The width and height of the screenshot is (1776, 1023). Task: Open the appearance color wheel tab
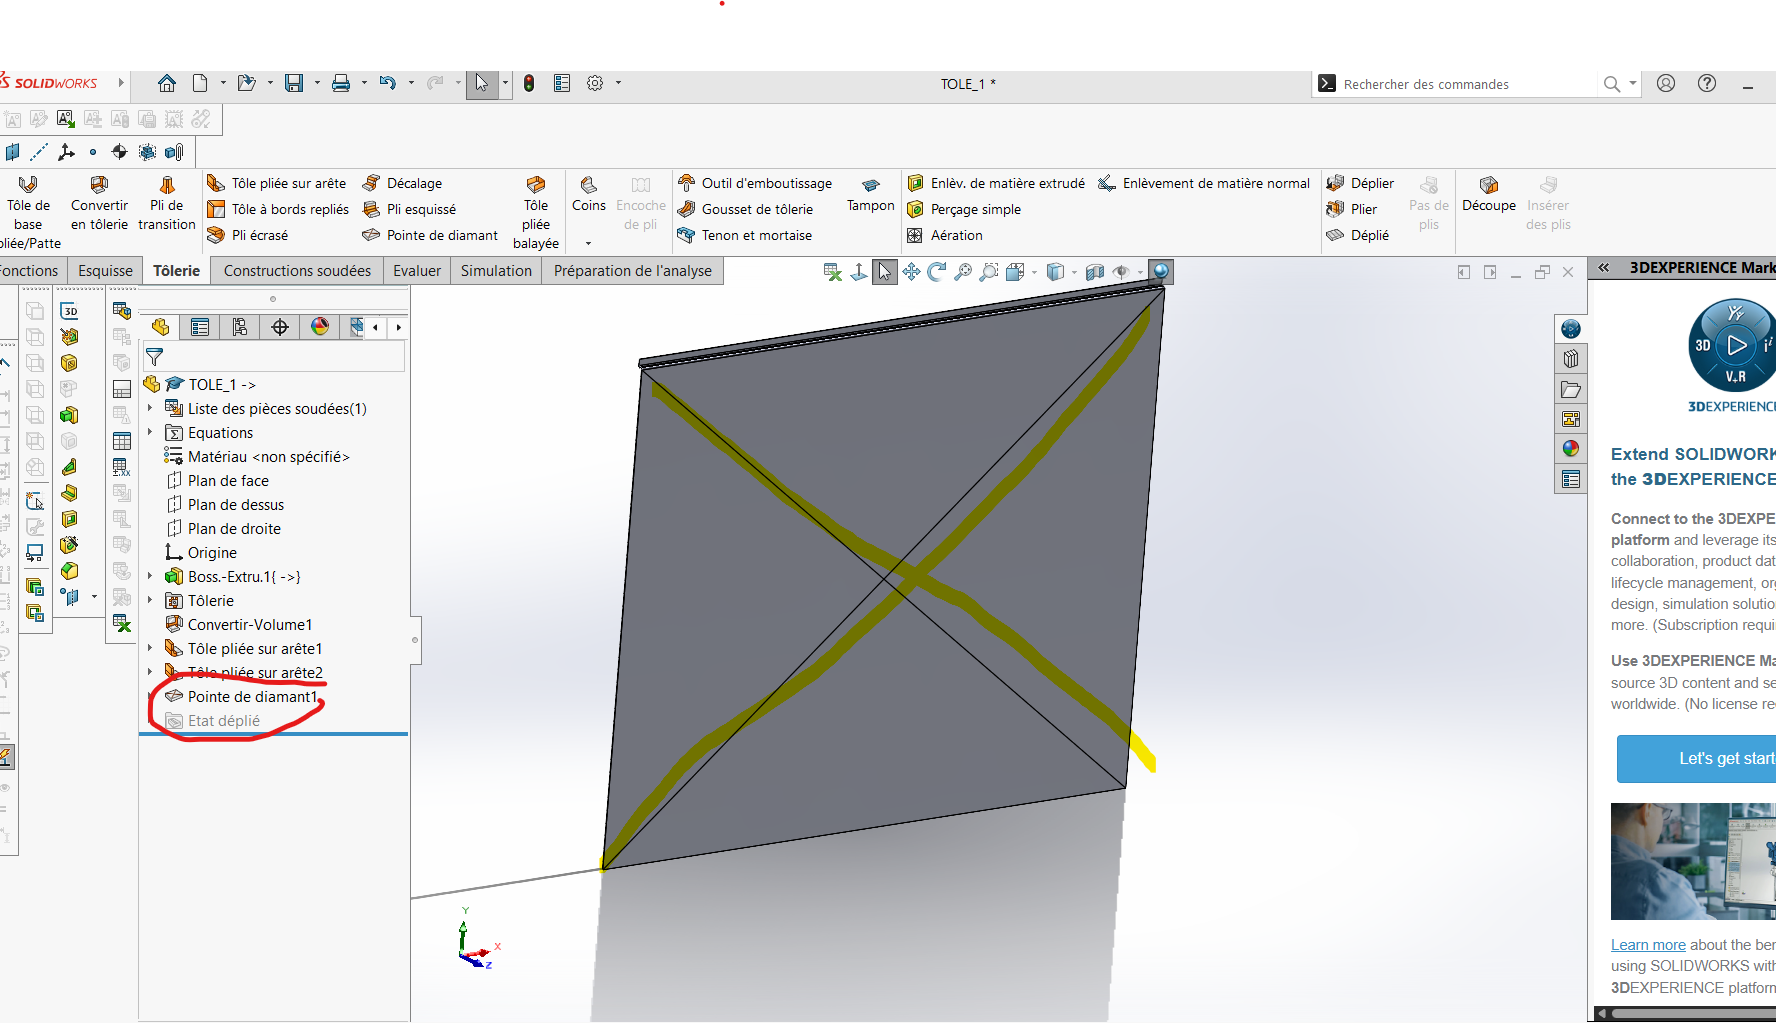[x=320, y=327]
